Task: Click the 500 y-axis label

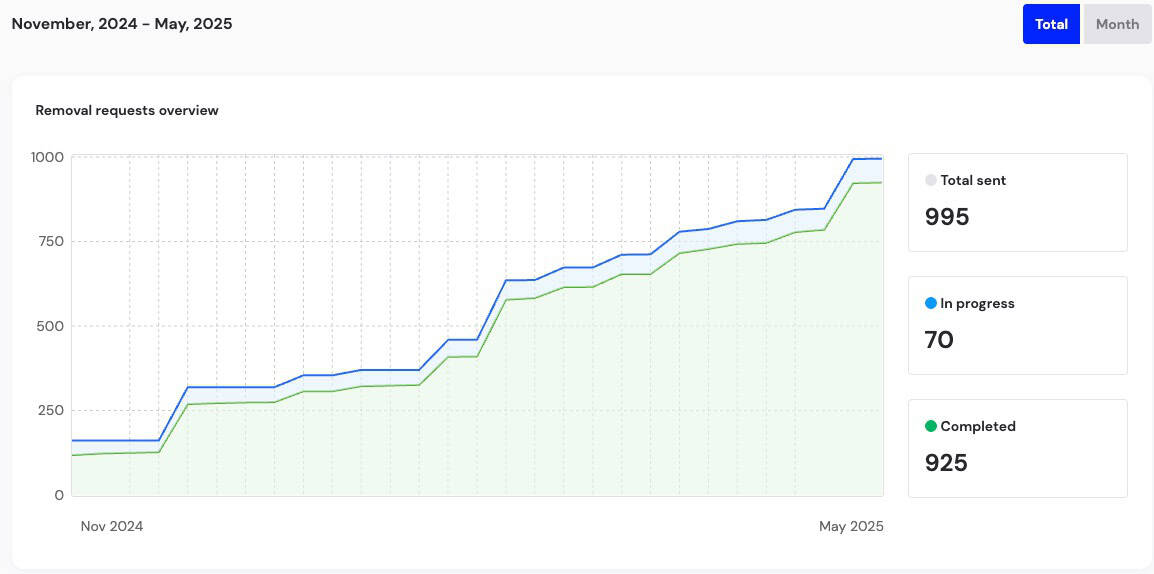Action: coord(50,326)
